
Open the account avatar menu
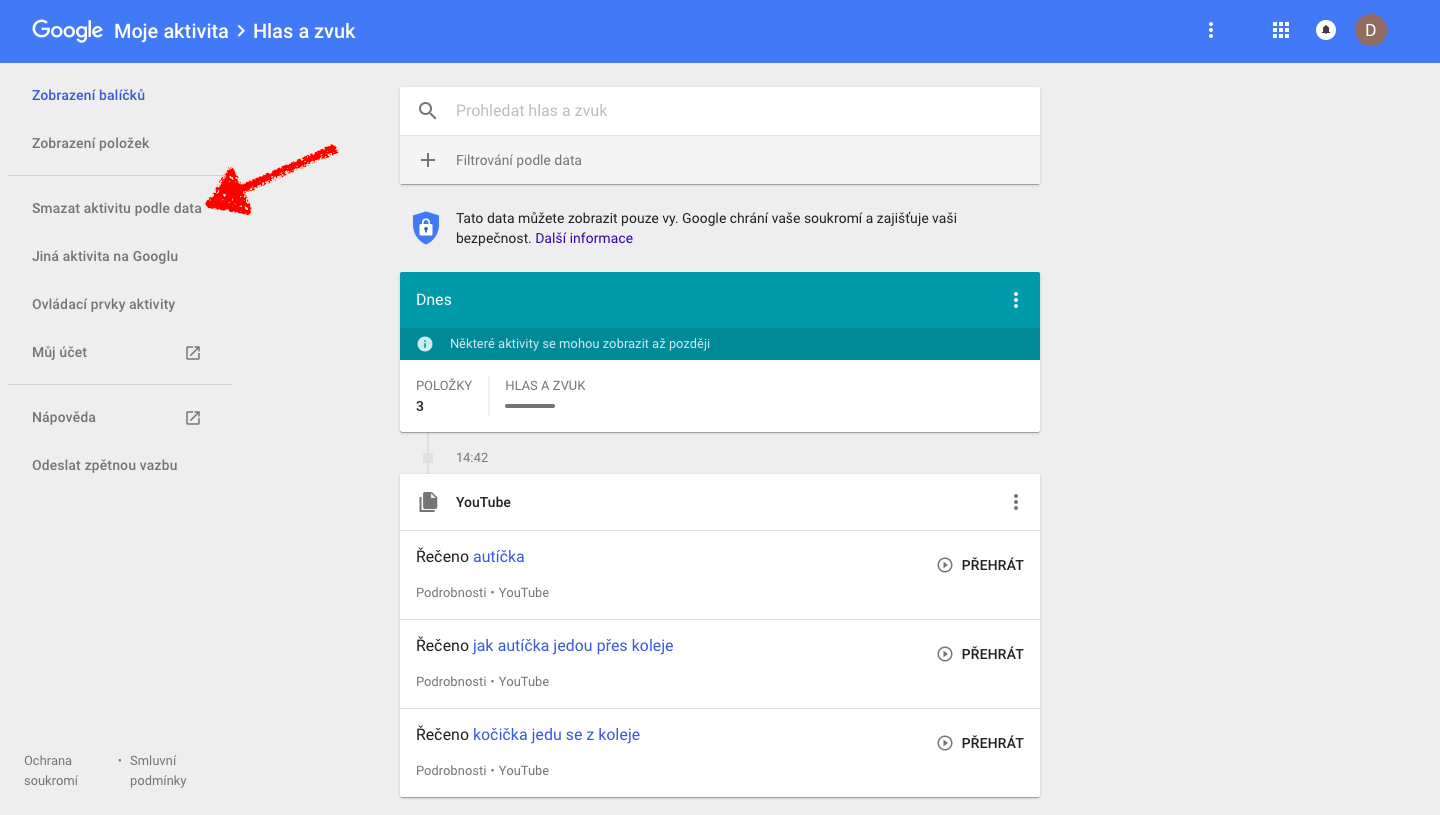tap(1371, 30)
